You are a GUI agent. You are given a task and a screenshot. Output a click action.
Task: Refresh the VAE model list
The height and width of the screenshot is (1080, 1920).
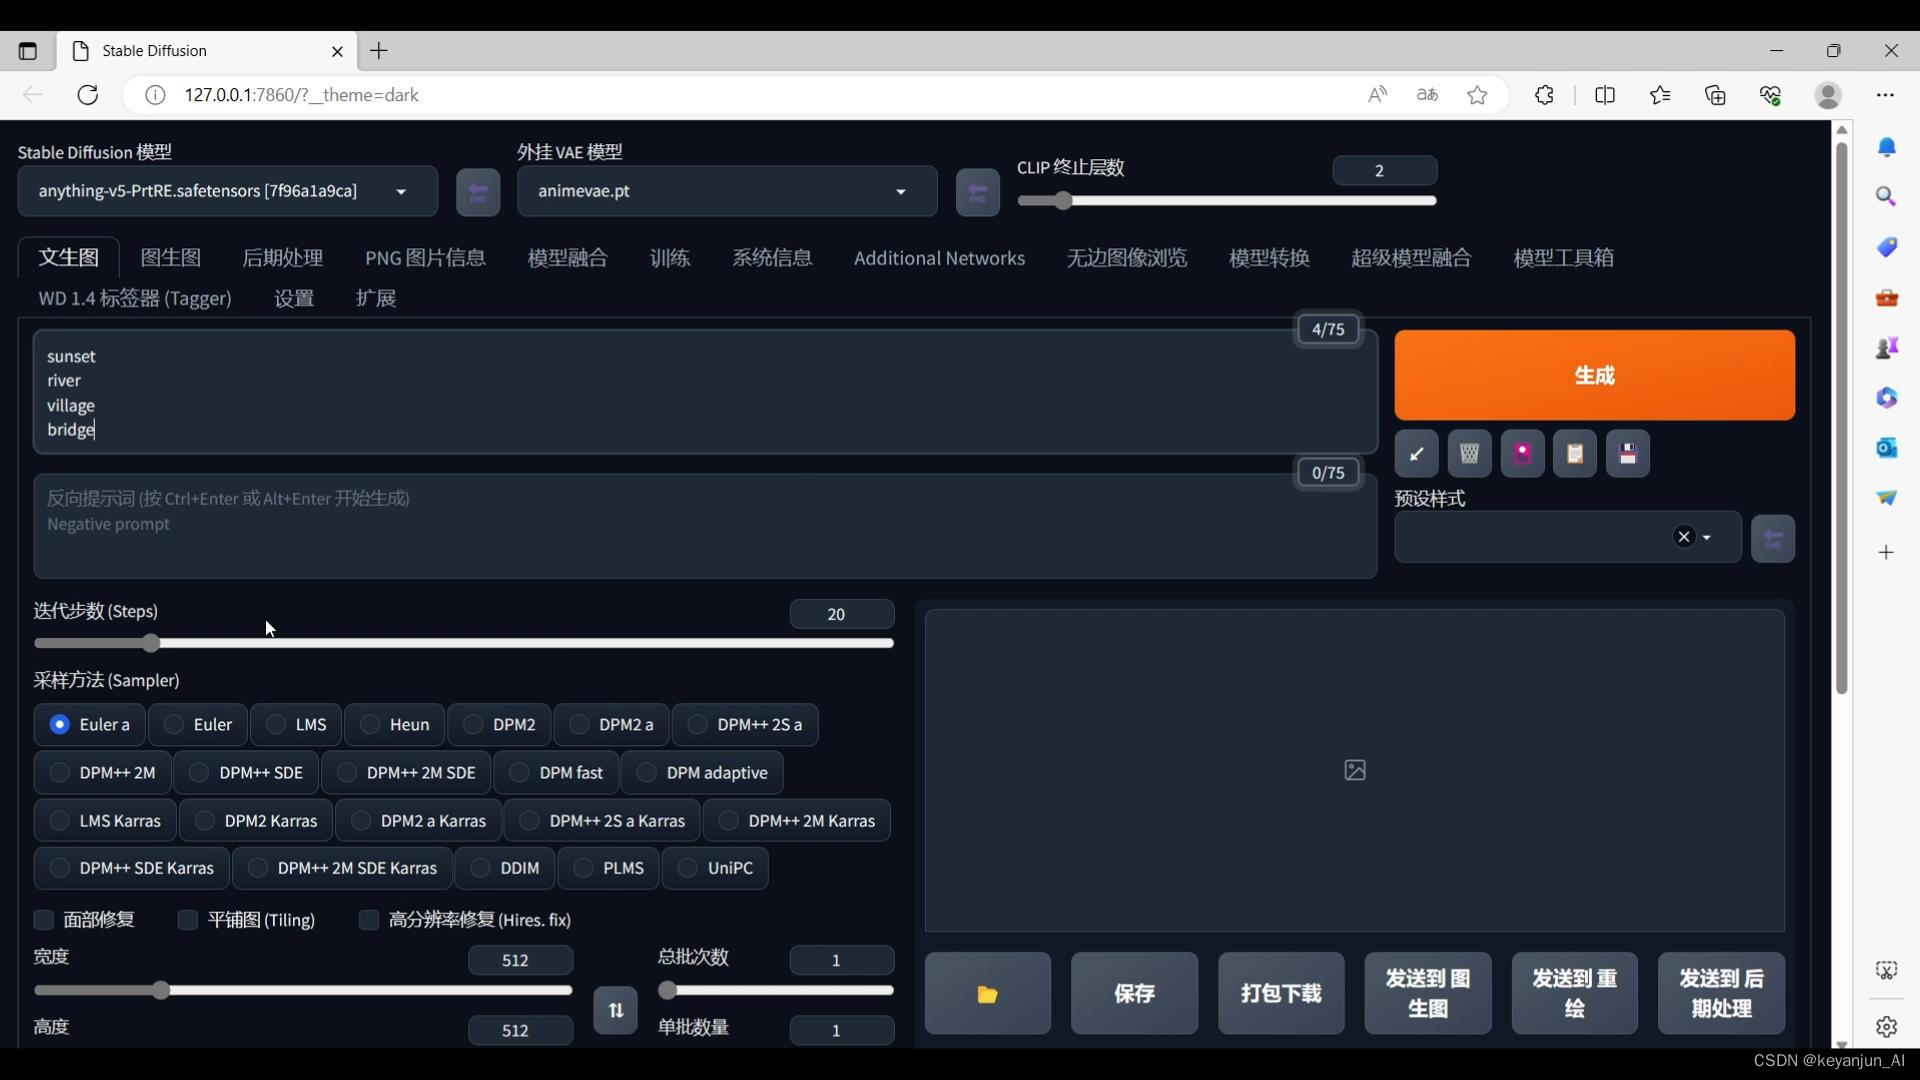977,192
